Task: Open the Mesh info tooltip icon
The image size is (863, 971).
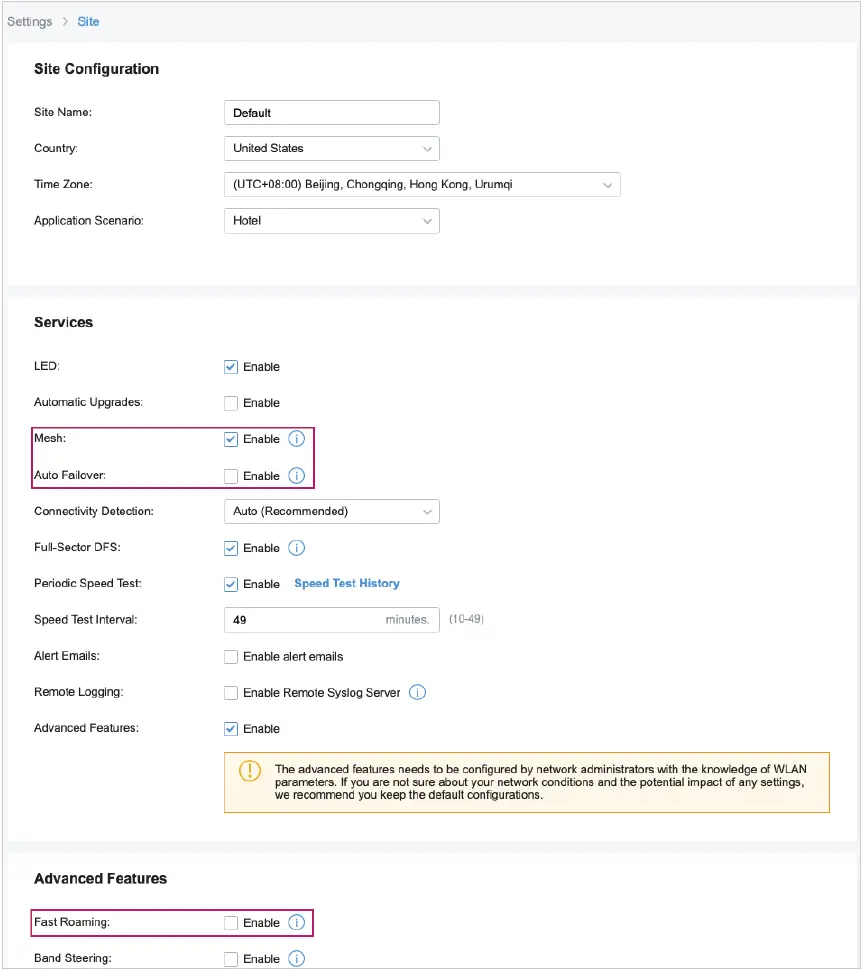Action: 297,438
